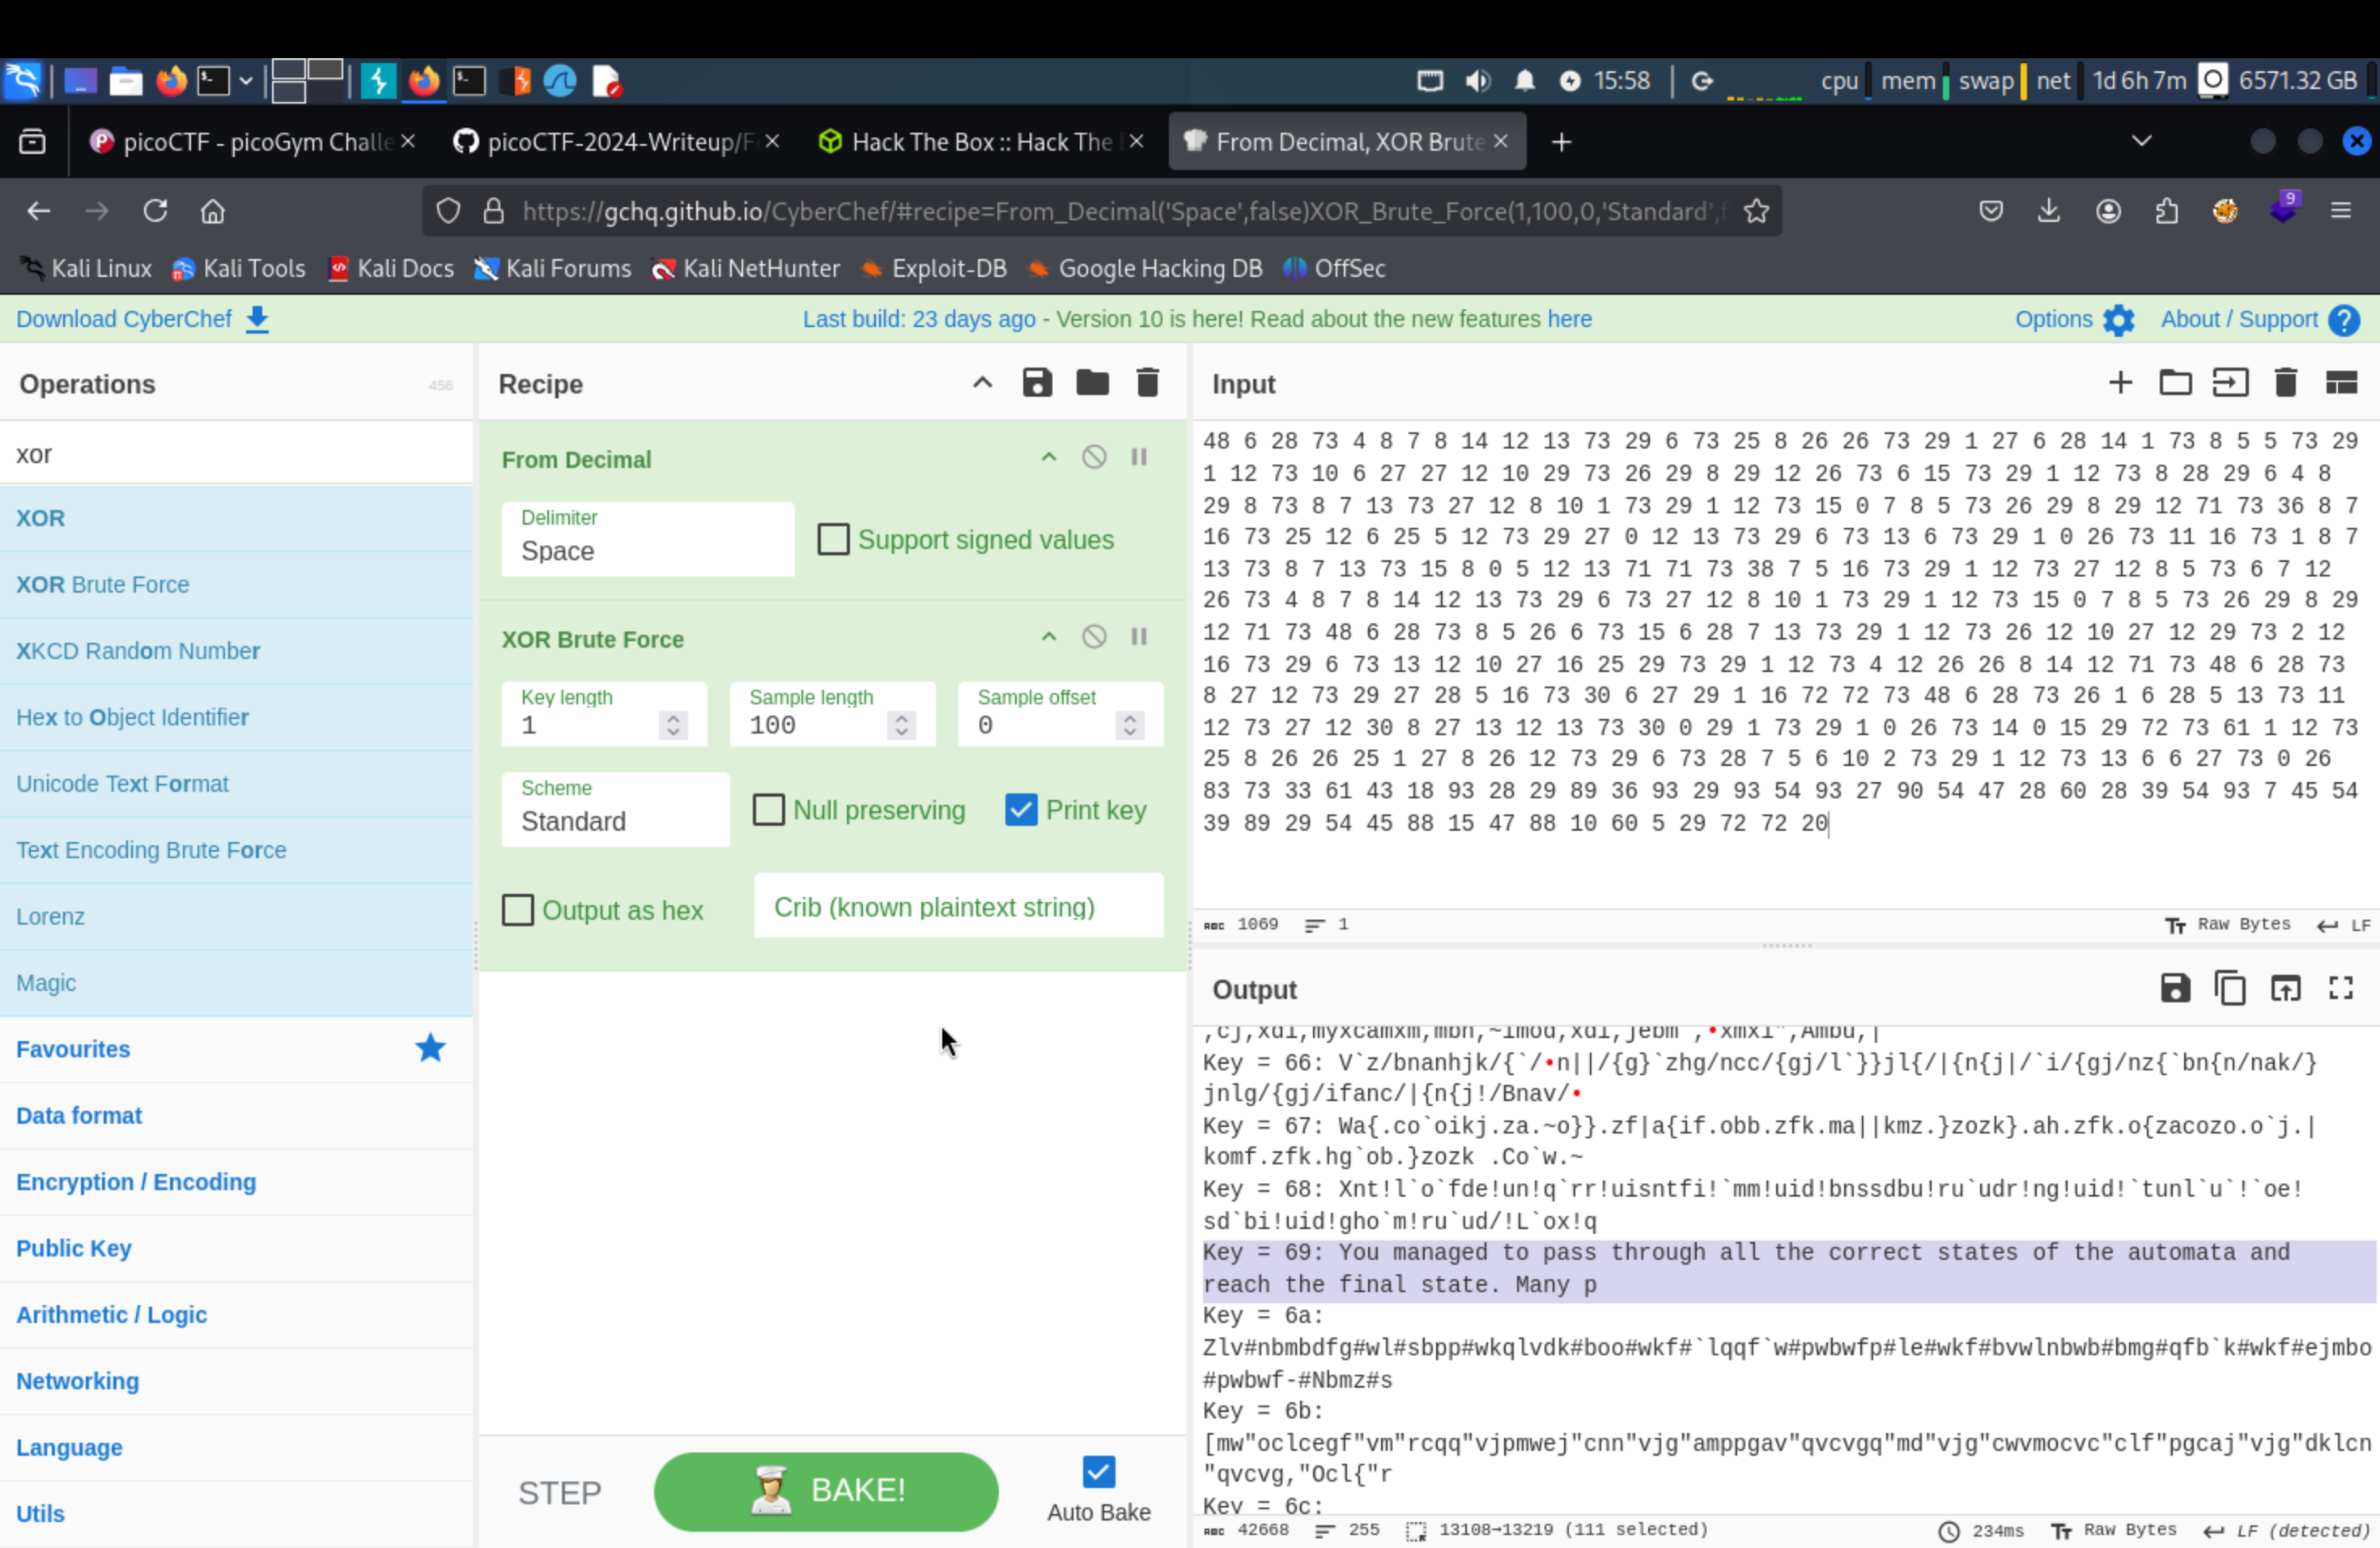Disable the From Decimal operation
The image size is (2380, 1548).
coord(1094,458)
